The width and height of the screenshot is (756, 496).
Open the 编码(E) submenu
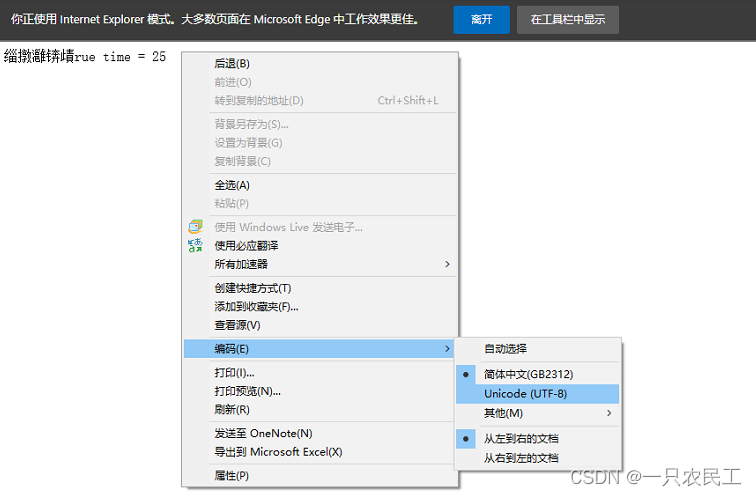pyautogui.click(x=320, y=349)
